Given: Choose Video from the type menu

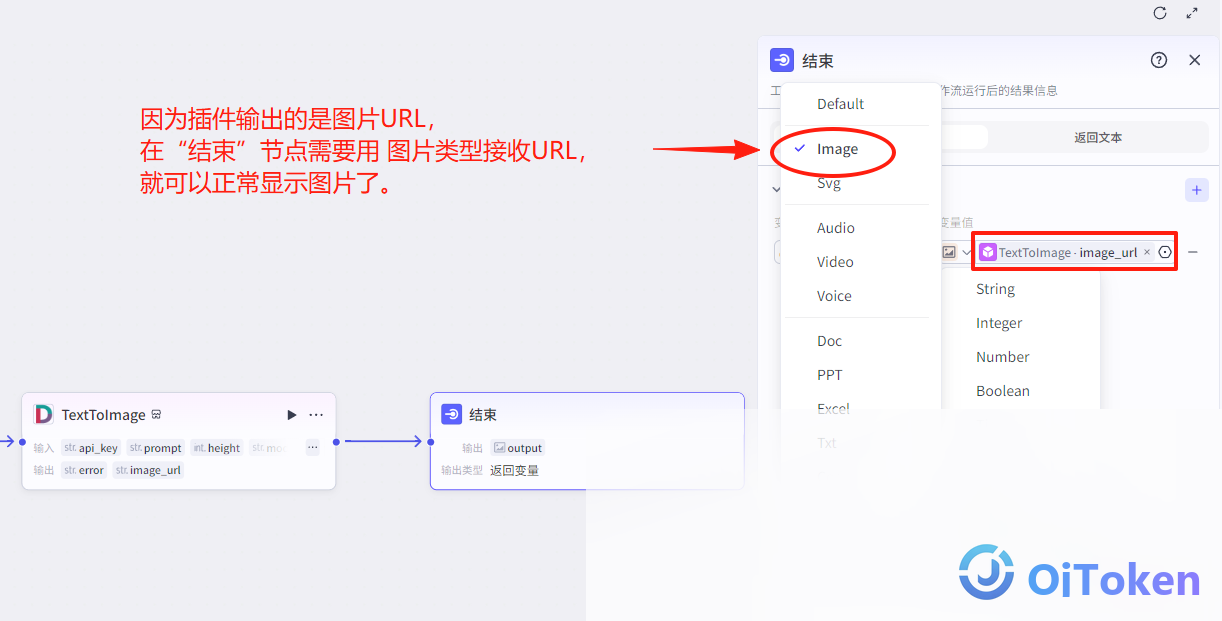Looking at the screenshot, I should (835, 262).
